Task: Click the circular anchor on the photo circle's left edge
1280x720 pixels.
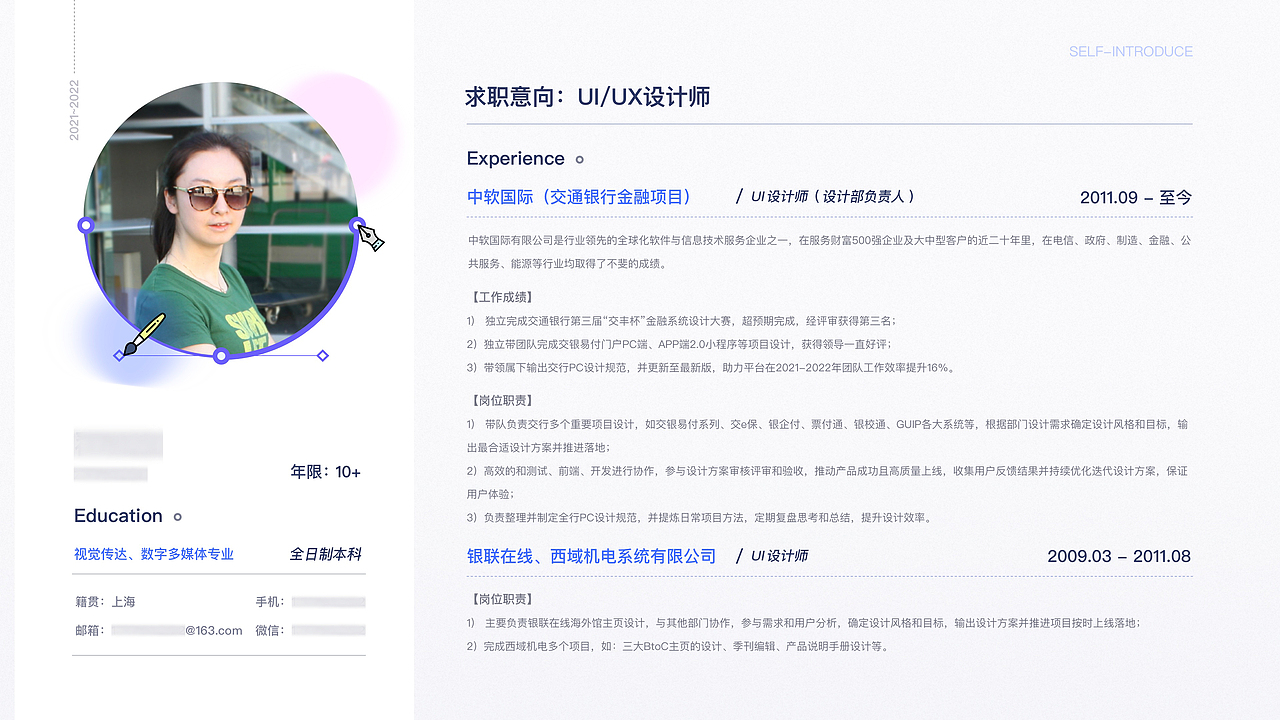Action: coord(86,225)
